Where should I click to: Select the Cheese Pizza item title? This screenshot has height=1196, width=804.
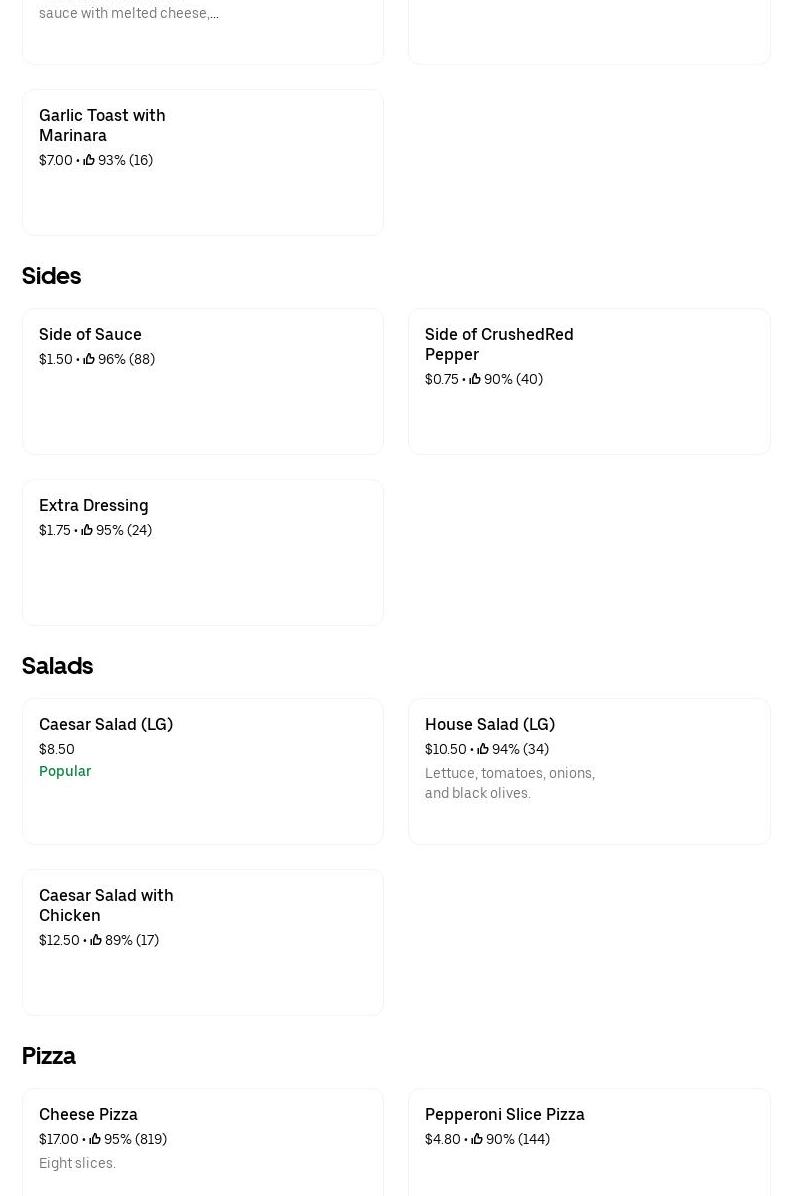point(88,1114)
